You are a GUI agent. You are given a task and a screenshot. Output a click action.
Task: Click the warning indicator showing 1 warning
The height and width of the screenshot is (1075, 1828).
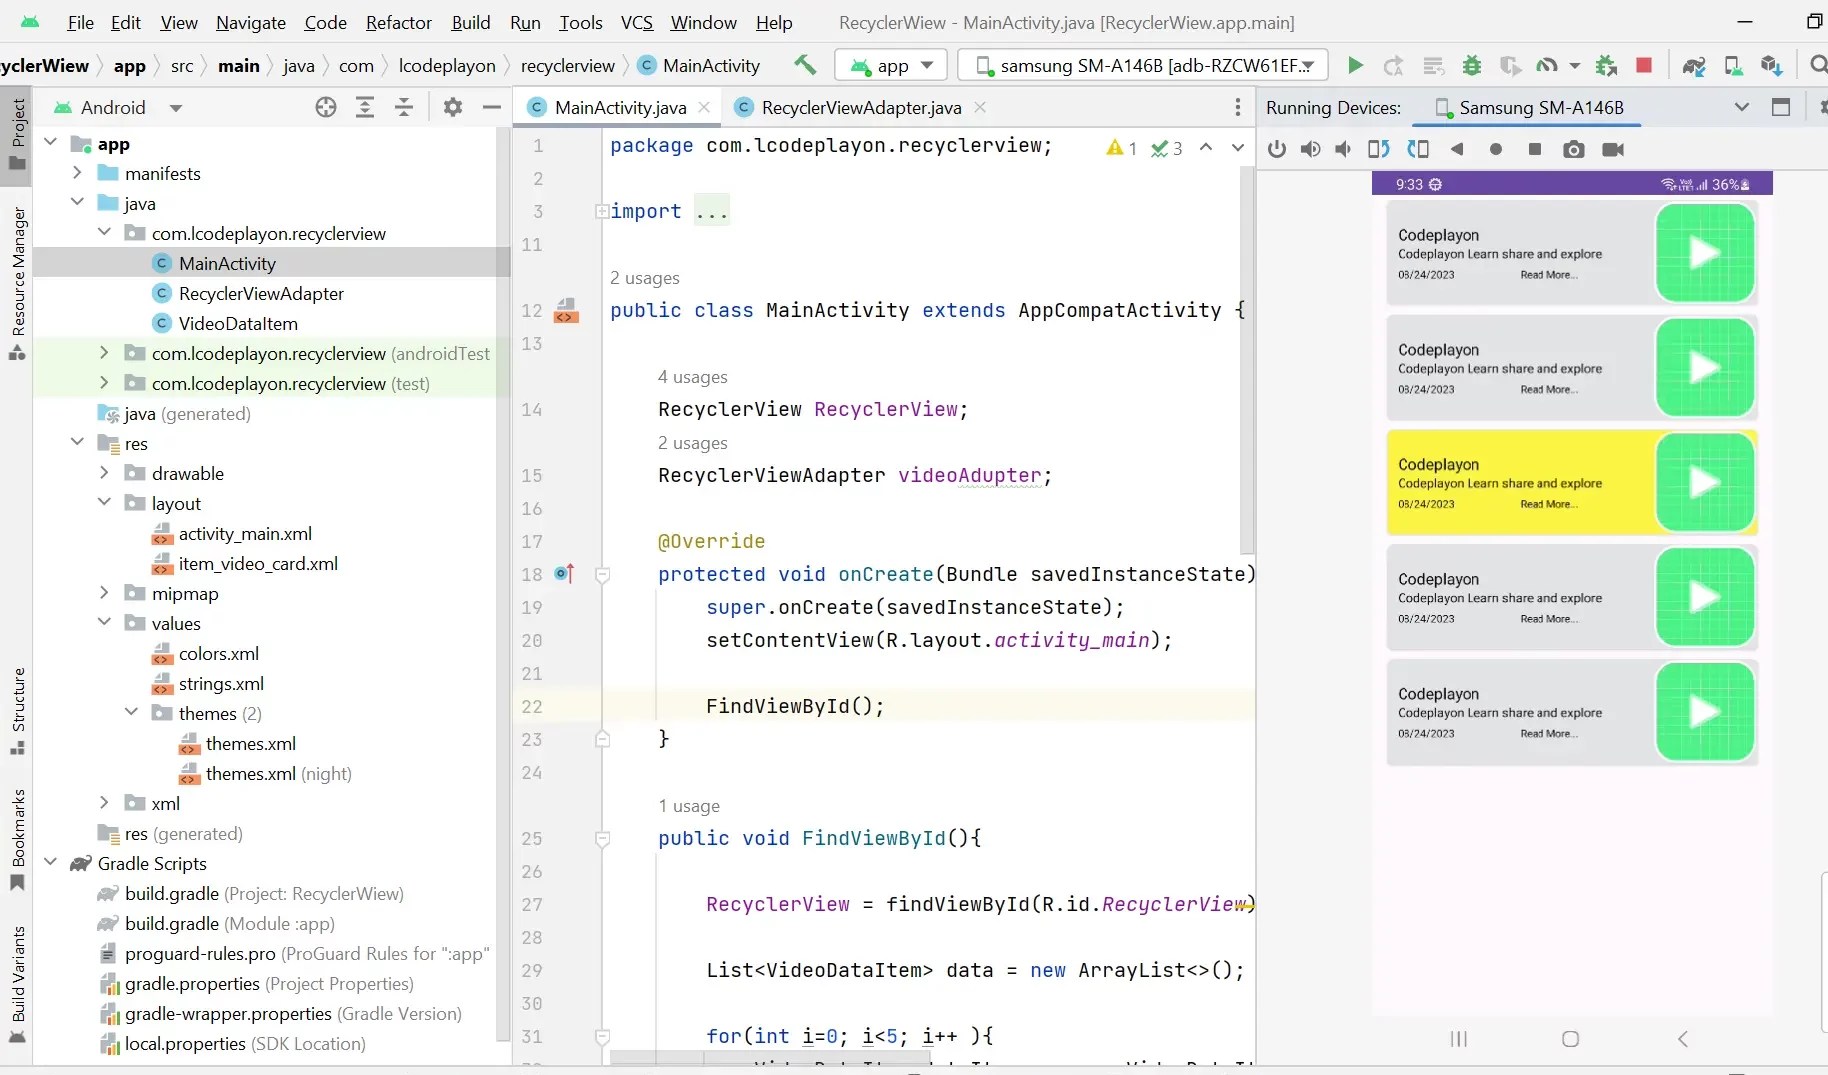[1120, 147]
